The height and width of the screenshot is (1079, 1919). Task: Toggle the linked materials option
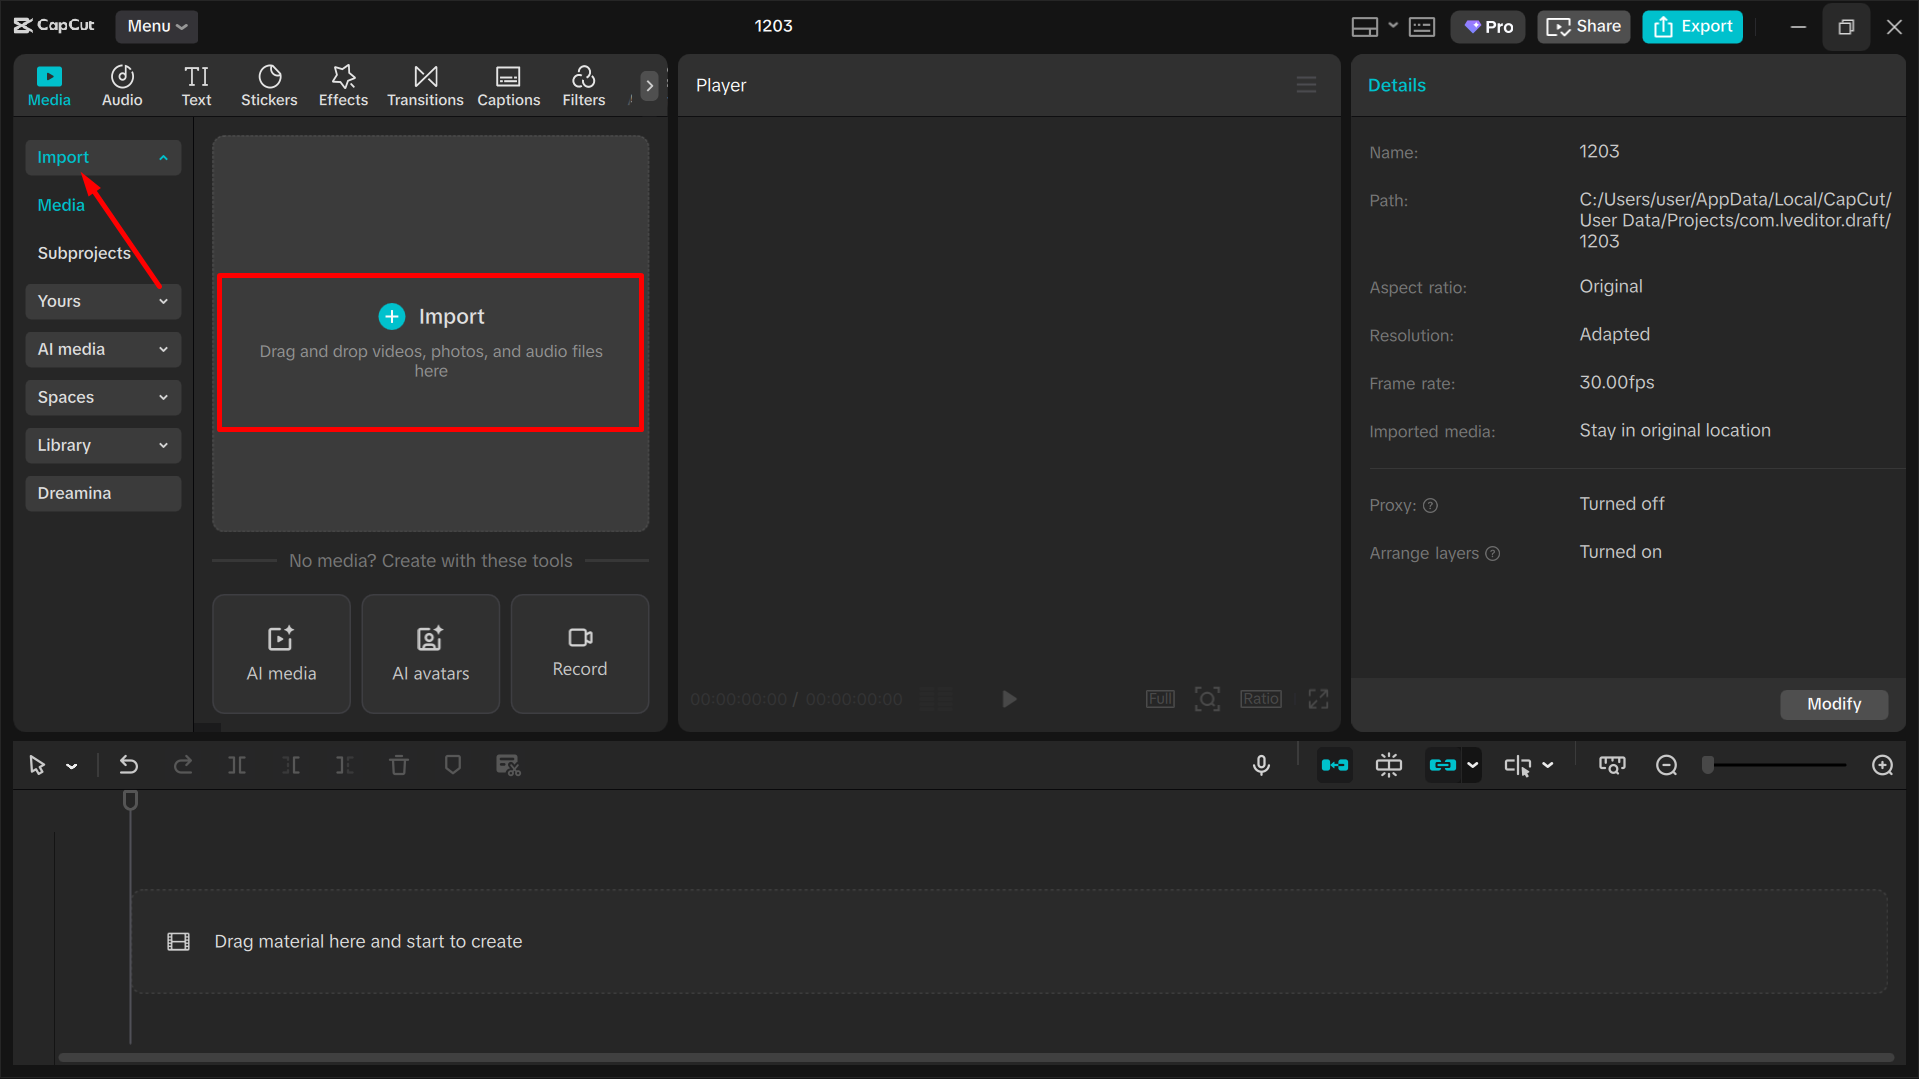[x=1444, y=765]
